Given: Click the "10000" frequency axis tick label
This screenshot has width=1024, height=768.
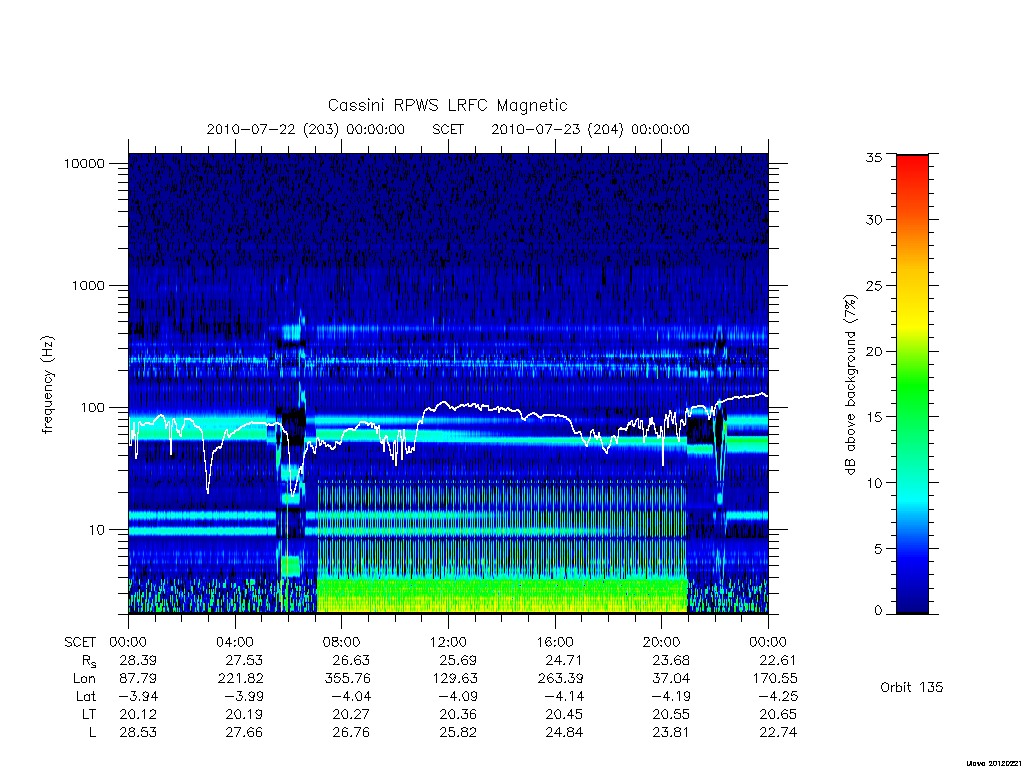Looking at the screenshot, I should (84, 163).
